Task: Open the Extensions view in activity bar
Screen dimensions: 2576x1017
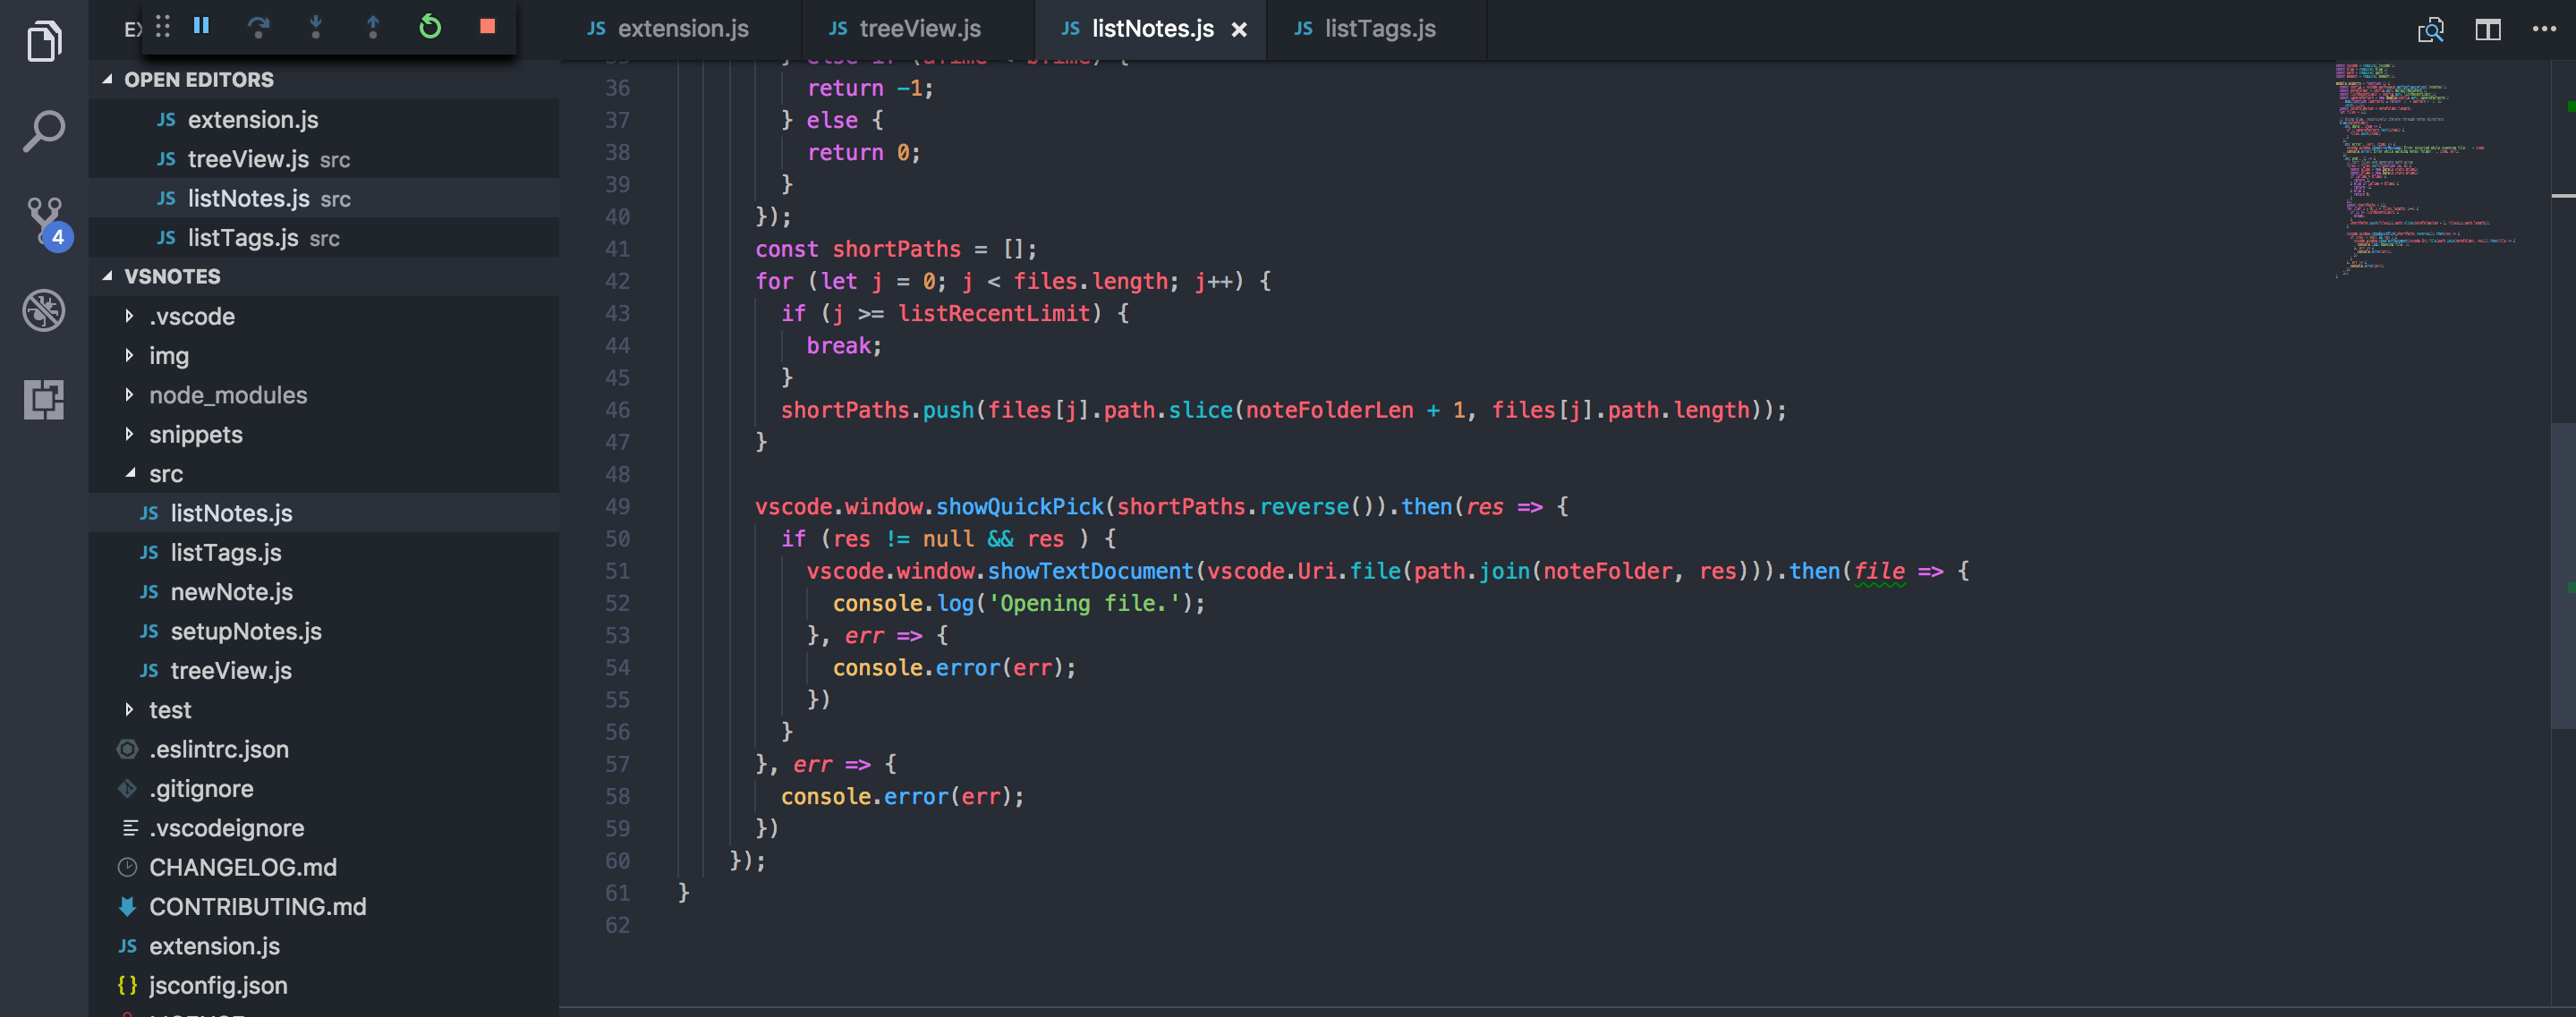Action: 44,399
